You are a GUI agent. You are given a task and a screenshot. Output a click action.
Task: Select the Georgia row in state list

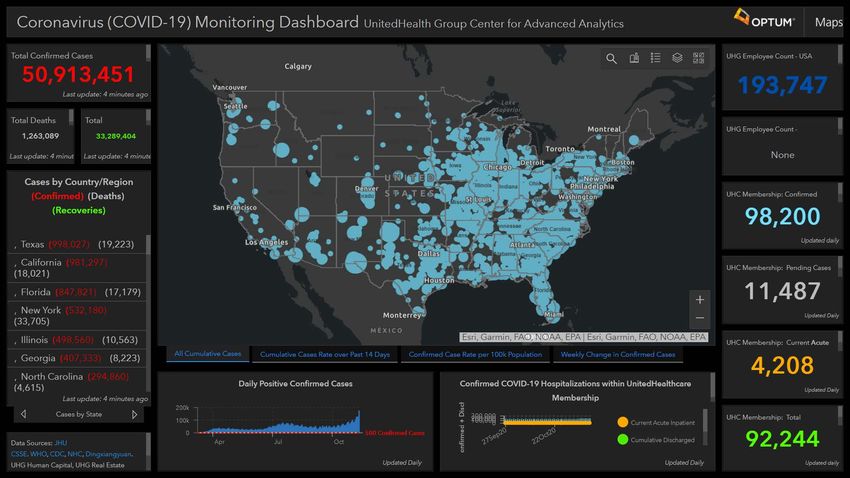[x=76, y=358]
